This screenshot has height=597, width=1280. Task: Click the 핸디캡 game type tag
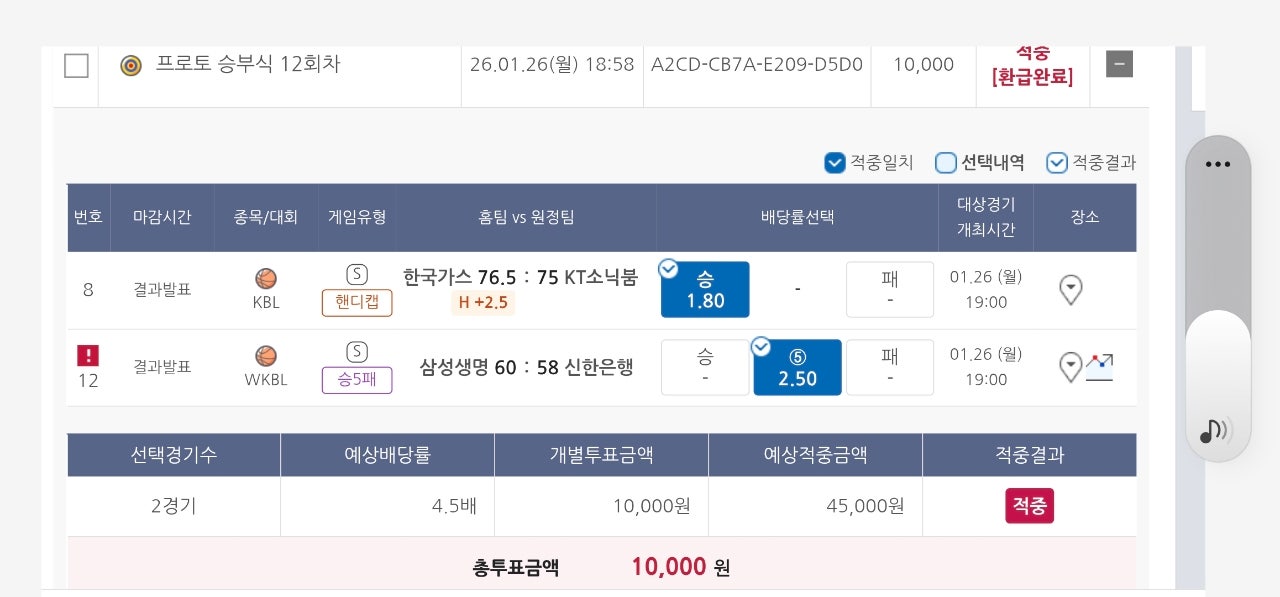(357, 303)
